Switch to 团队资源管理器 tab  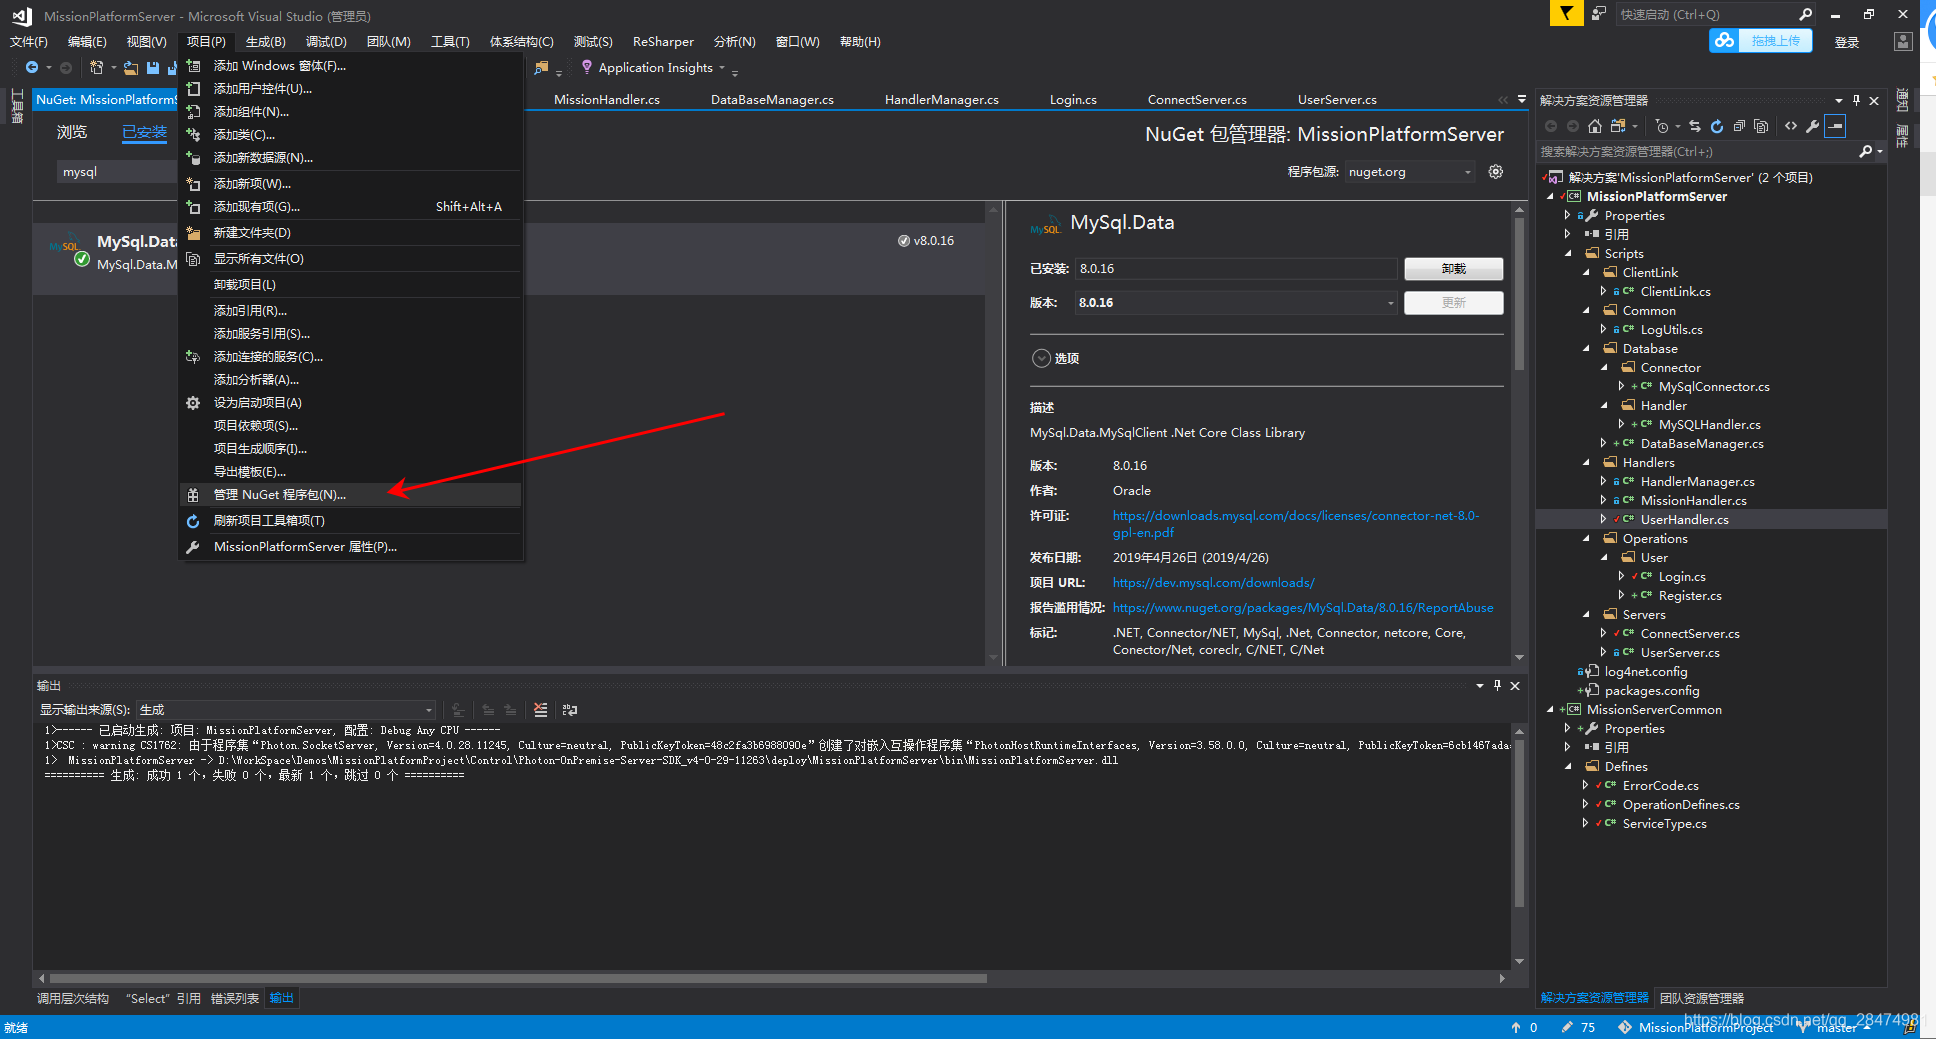click(x=1701, y=998)
